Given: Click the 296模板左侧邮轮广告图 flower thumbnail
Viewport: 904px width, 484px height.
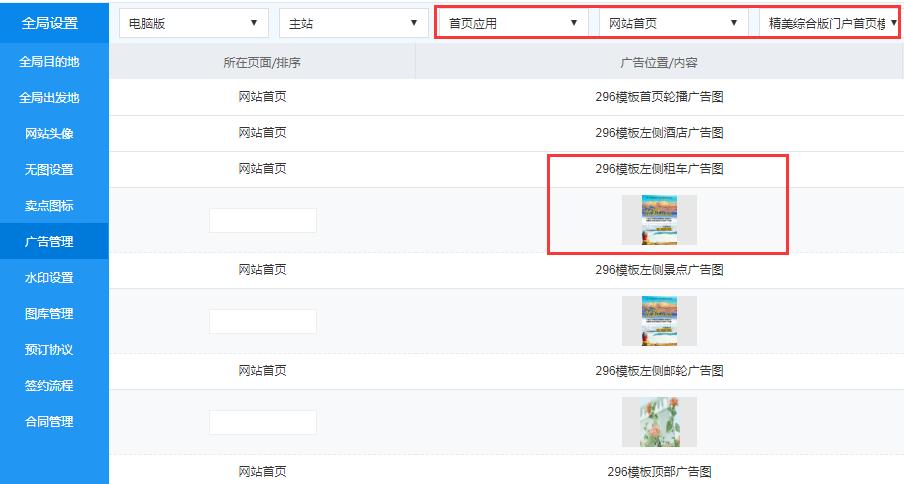Looking at the screenshot, I should pyautogui.click(x=659, y=422).
